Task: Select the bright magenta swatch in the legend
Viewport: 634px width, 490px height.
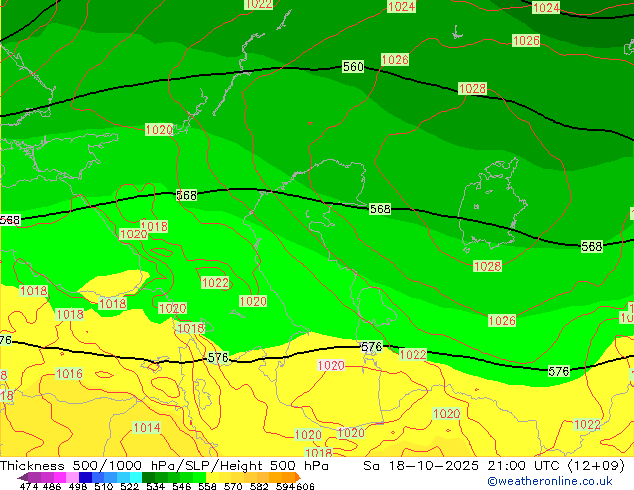Action: tap(60, 477)
